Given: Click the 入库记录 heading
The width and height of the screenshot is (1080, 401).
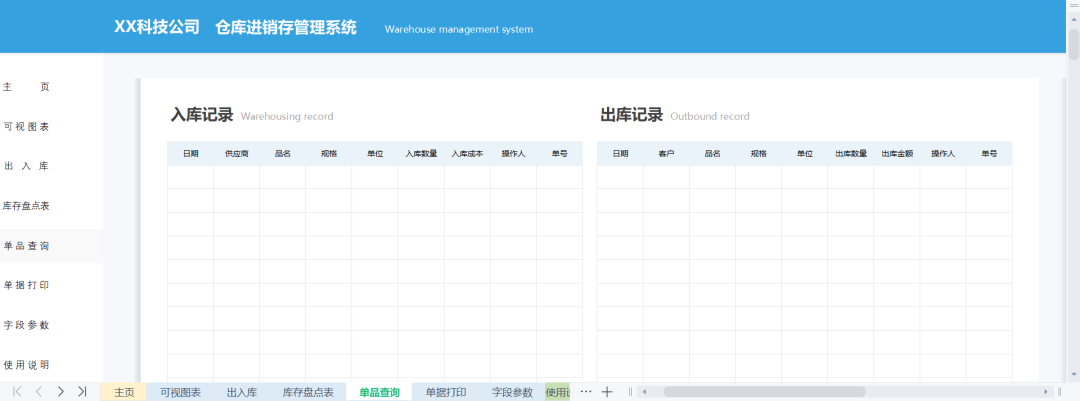Looking at the screenshot, I should [x=202, y=115].
